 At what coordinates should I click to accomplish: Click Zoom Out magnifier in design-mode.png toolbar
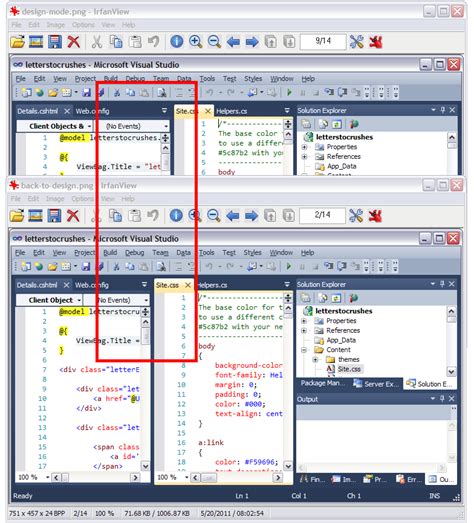point(214,42)
